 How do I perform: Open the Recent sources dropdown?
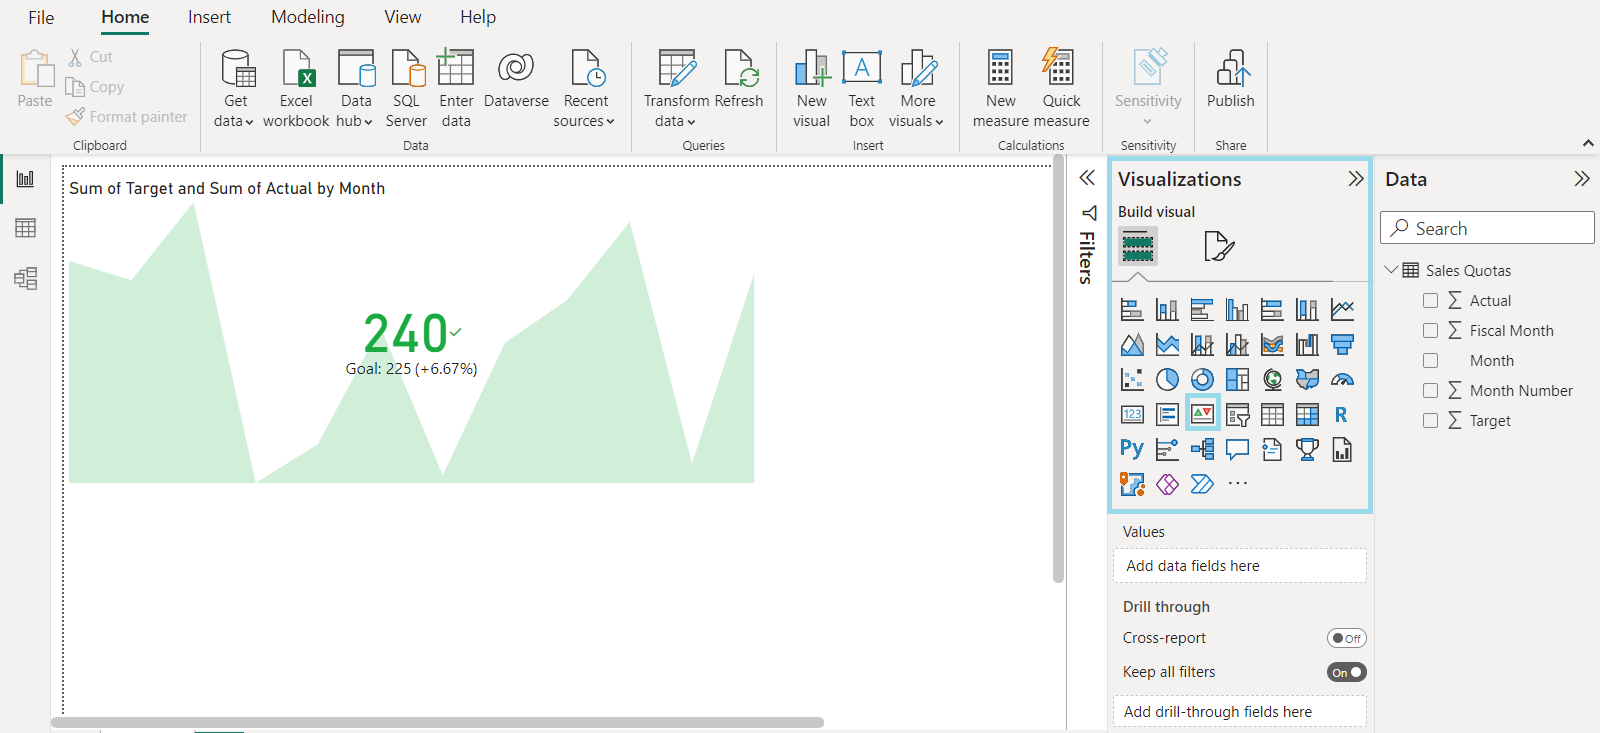coord(585,89)
